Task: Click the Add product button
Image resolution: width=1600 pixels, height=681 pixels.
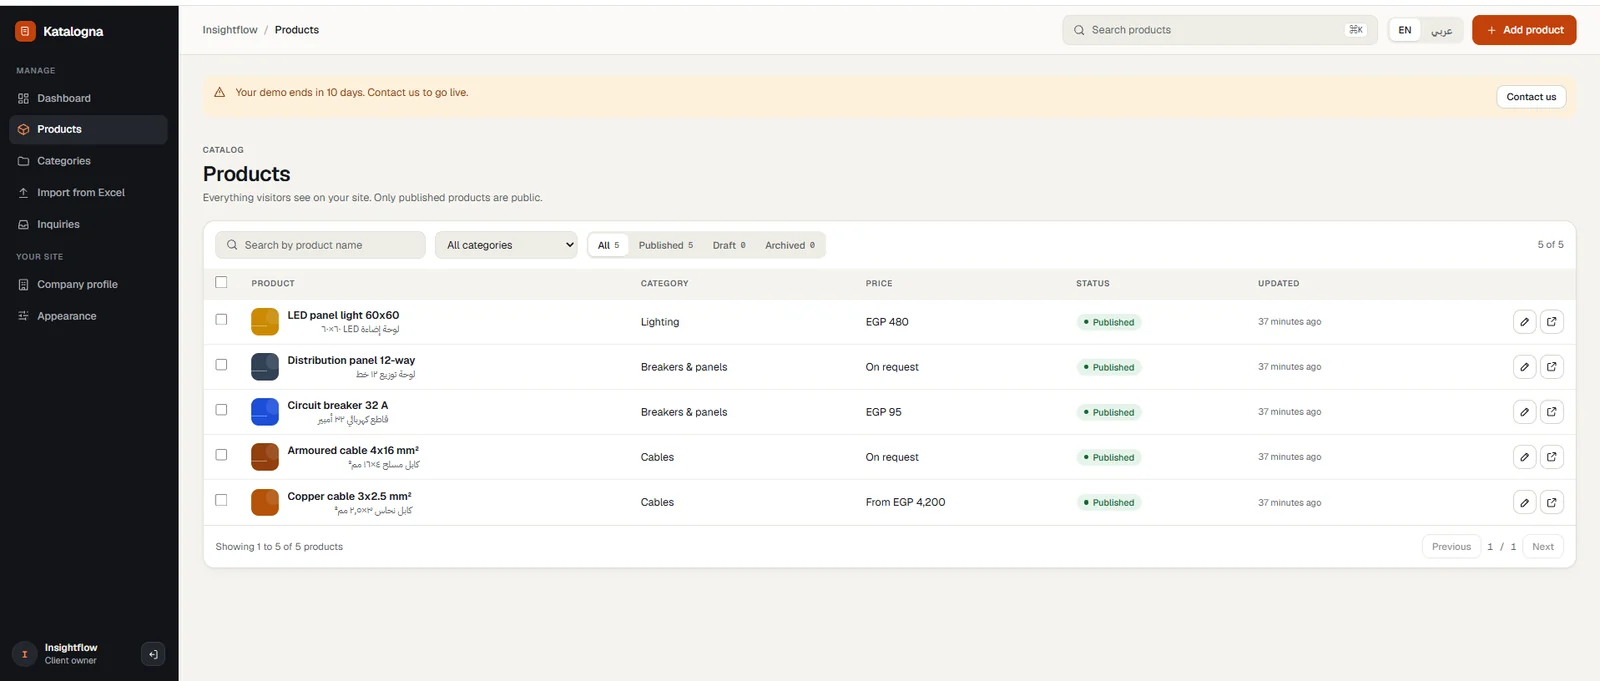Action: pyautogui.click(x=1524, y=30)
